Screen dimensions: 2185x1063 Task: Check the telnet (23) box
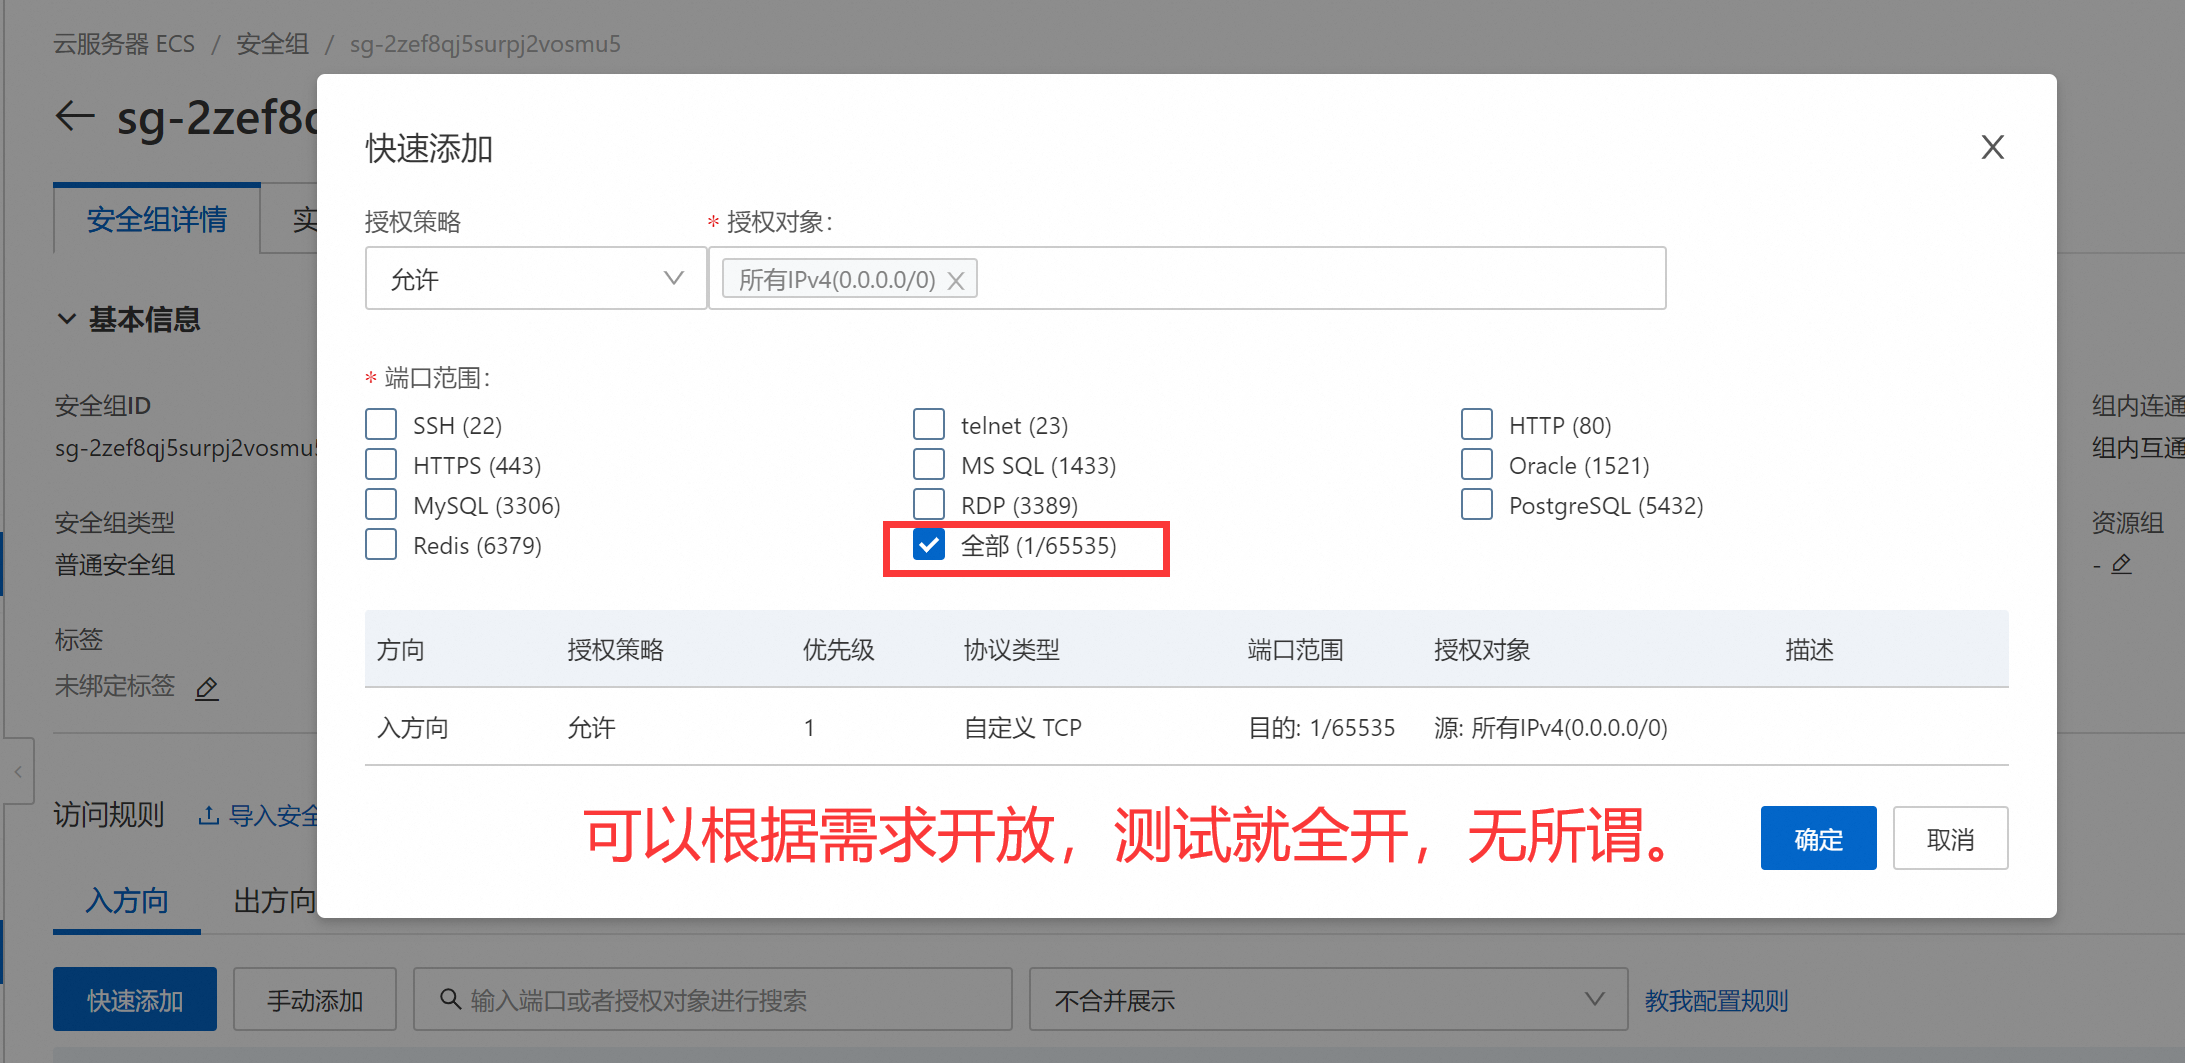coord(929,424)
